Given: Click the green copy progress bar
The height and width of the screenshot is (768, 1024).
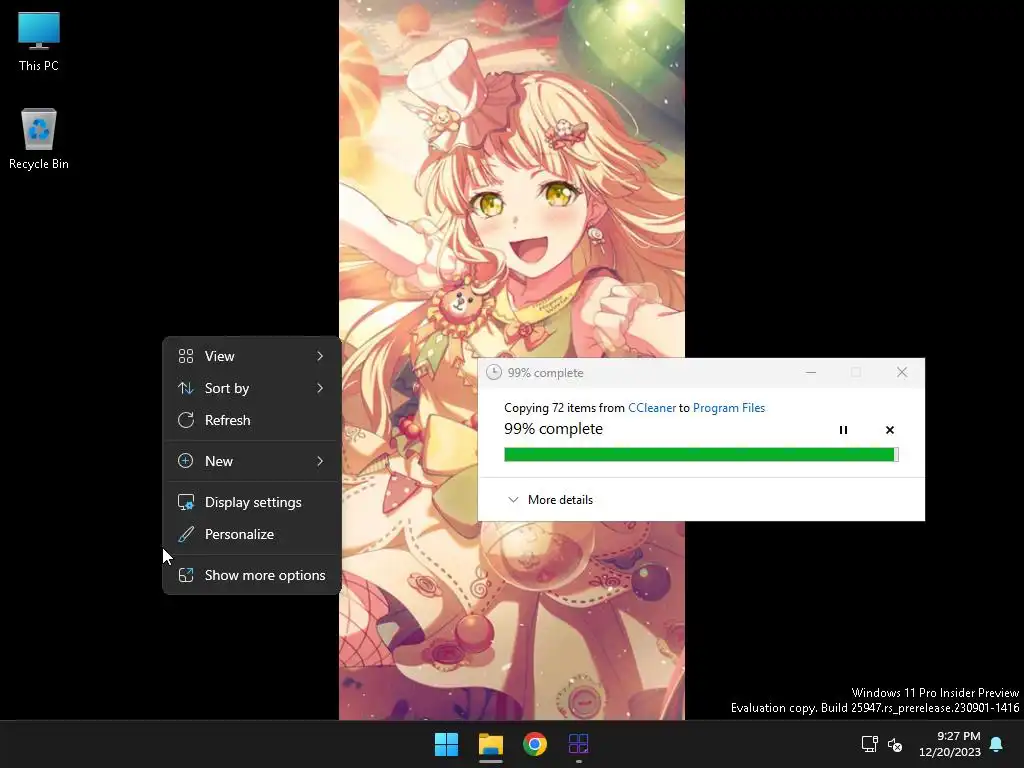Looking at the screenshot, I should (x=701, y=455).
